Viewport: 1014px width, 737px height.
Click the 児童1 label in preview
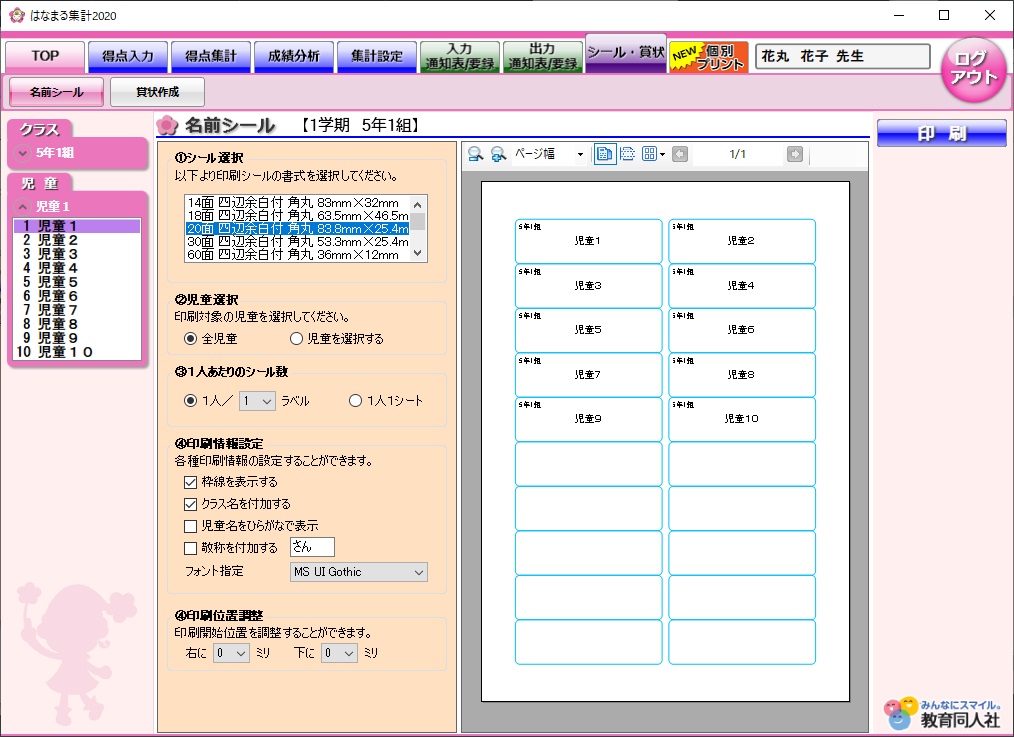pyautogui.click(x=588, y=241)
